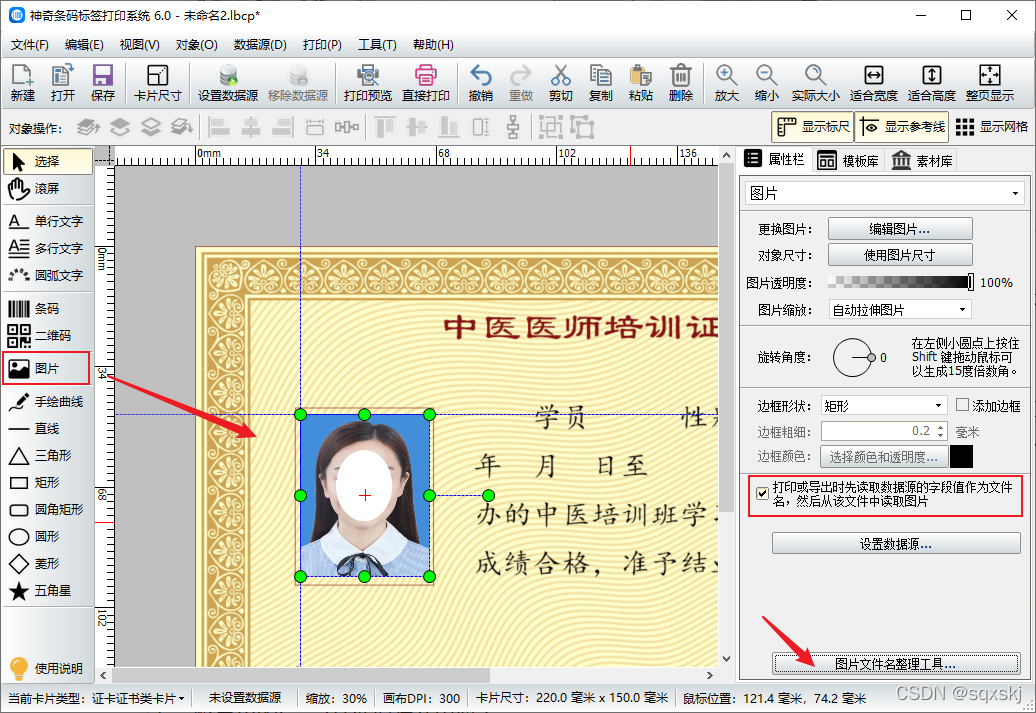Click the 放大 zoom in icon

(x=727, y=83)
